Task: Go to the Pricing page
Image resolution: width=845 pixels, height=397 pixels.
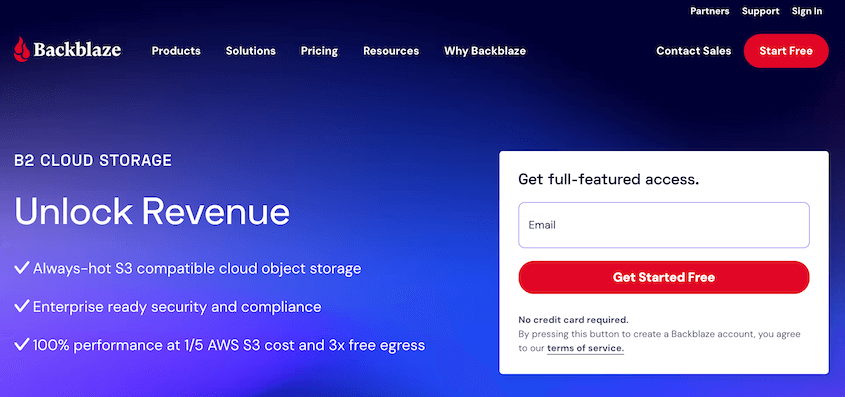Action: tap(319, 51)
